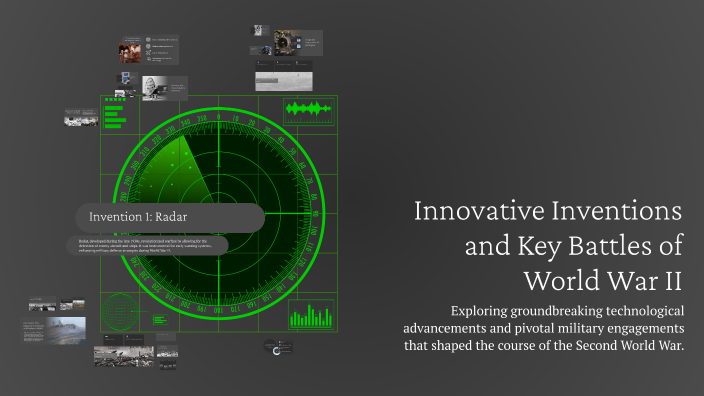Viewport: 704px width, 396px height.
Task: Open the circular slide with the white ring
Action: pos(277,346)
